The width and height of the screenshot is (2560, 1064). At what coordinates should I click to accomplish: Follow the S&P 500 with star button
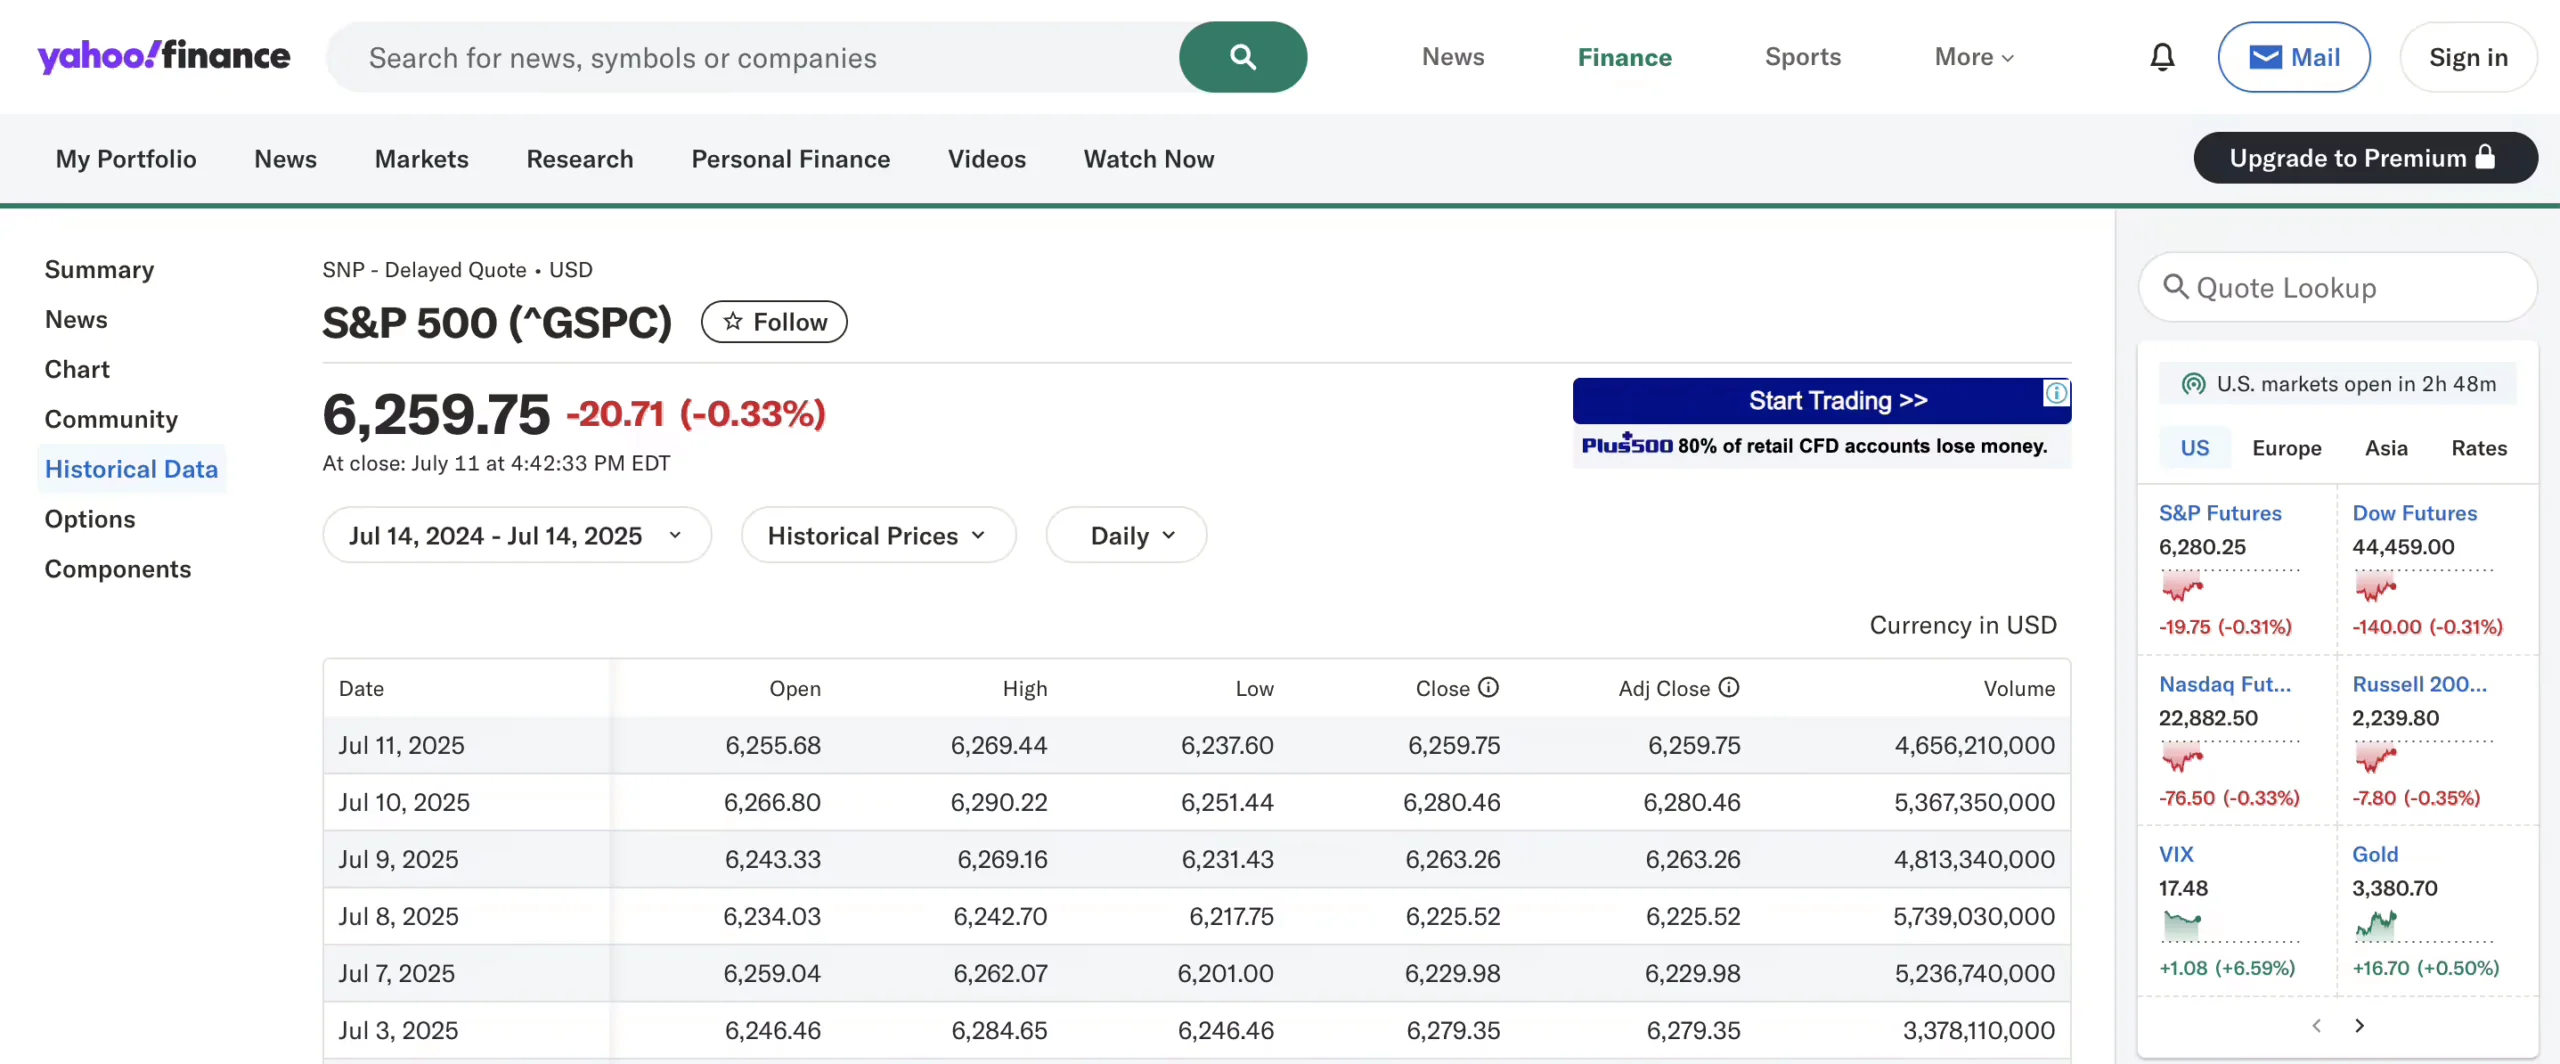tap(774, 322)
